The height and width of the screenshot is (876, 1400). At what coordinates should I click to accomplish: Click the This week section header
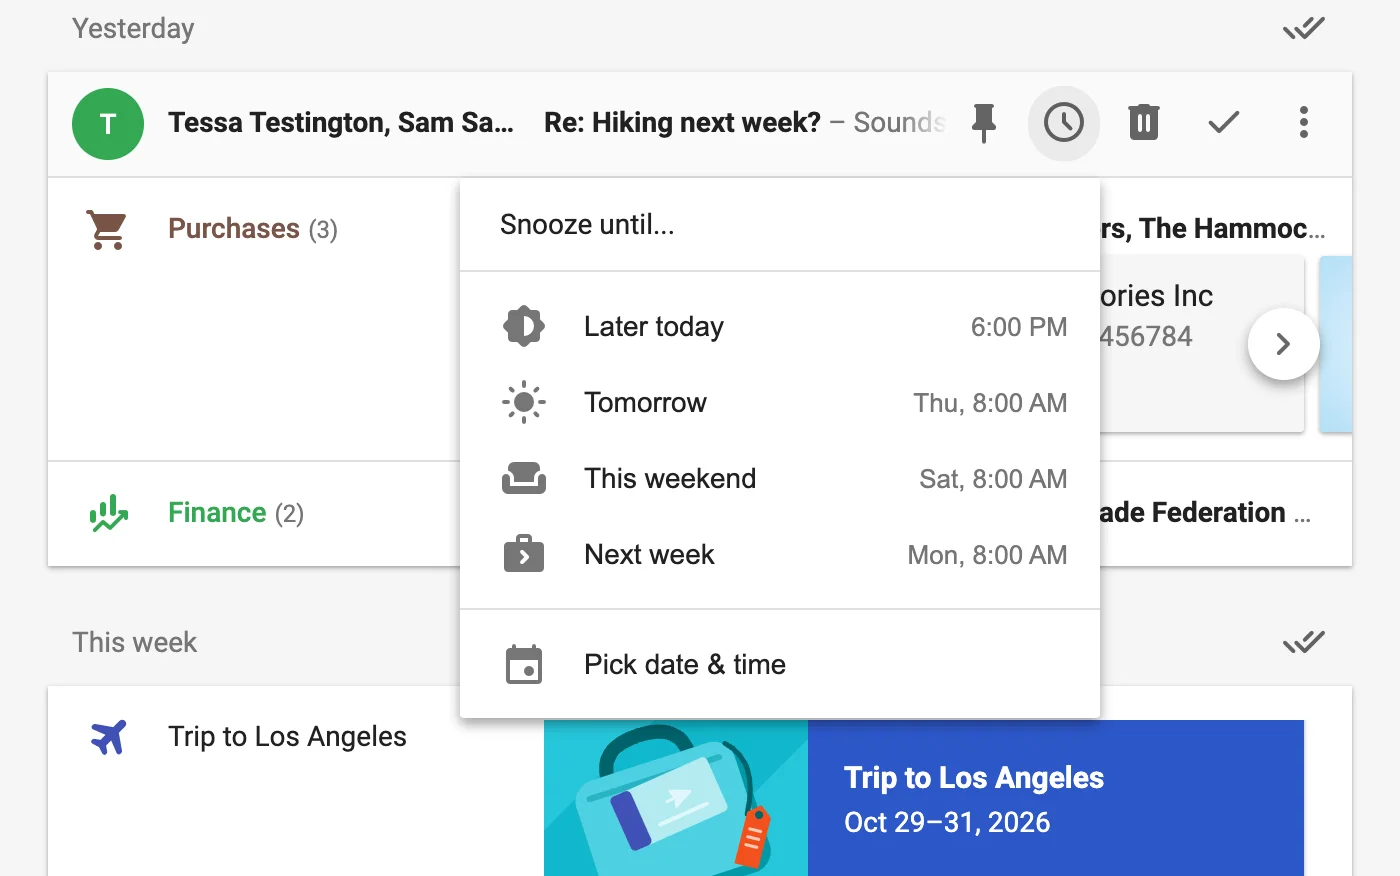(x=134, y=642)
